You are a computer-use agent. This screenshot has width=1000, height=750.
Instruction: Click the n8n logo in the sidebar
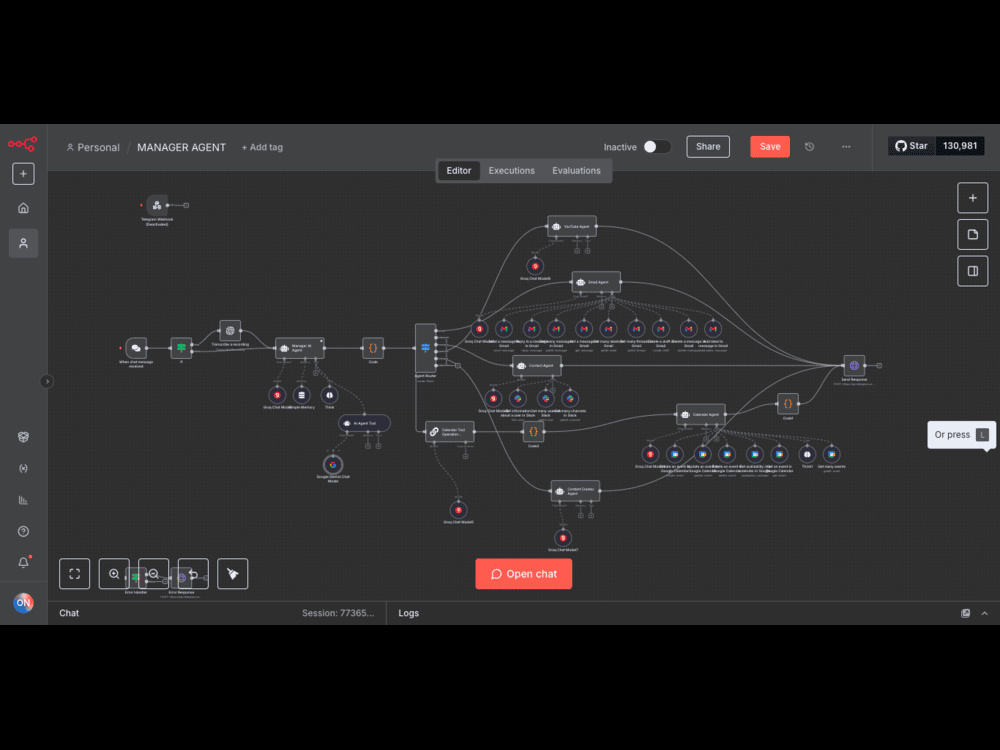23,144
